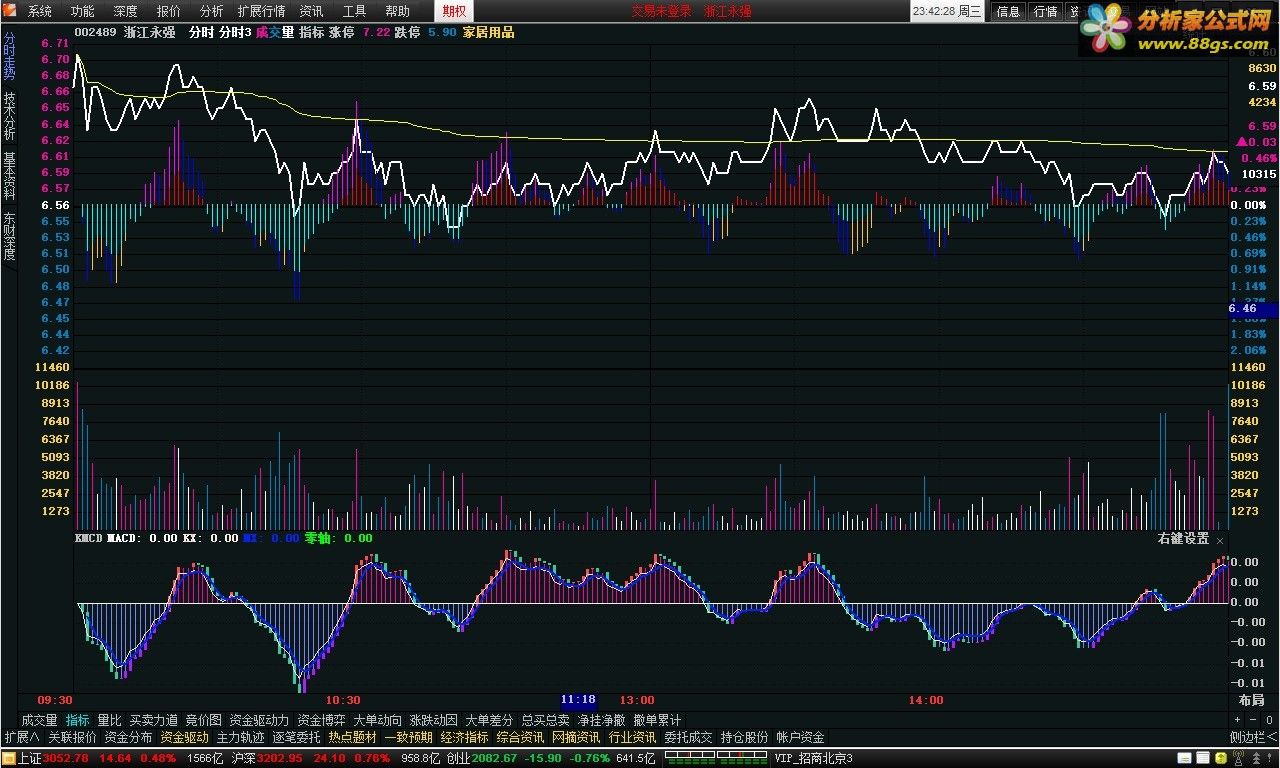This screenshot has width=1280, height=768.
Task: Select the 竞价图 indicator tab
Action: 204,720
